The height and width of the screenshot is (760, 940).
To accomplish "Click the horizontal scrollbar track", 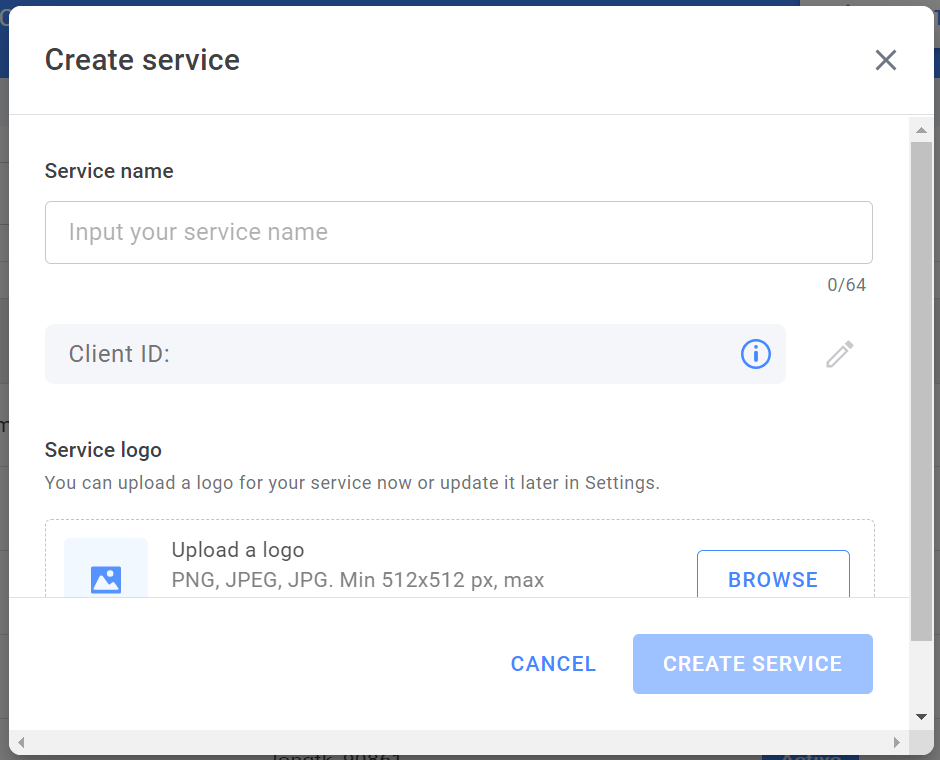I will pos(458,743).
